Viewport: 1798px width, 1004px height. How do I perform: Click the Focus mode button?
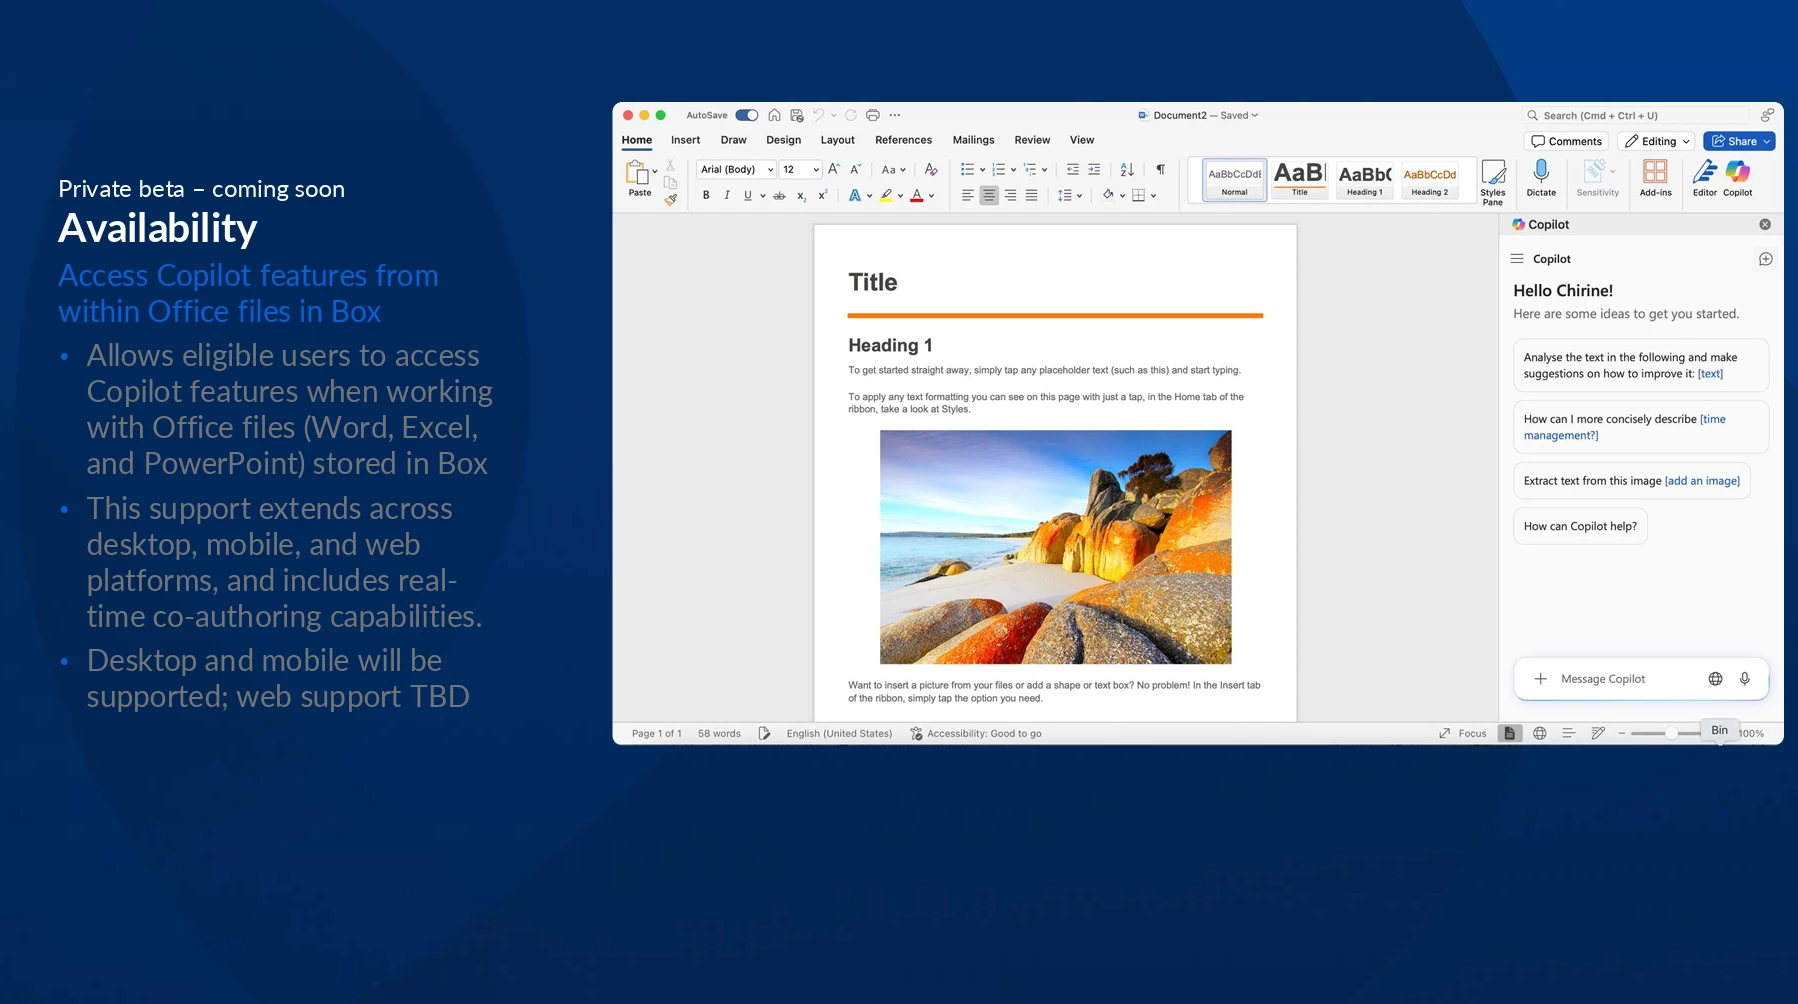coord(1463,734)
